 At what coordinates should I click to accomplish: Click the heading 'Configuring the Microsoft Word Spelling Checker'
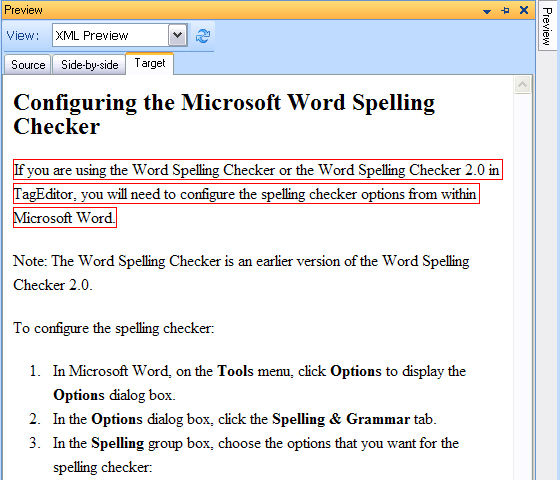224,114
